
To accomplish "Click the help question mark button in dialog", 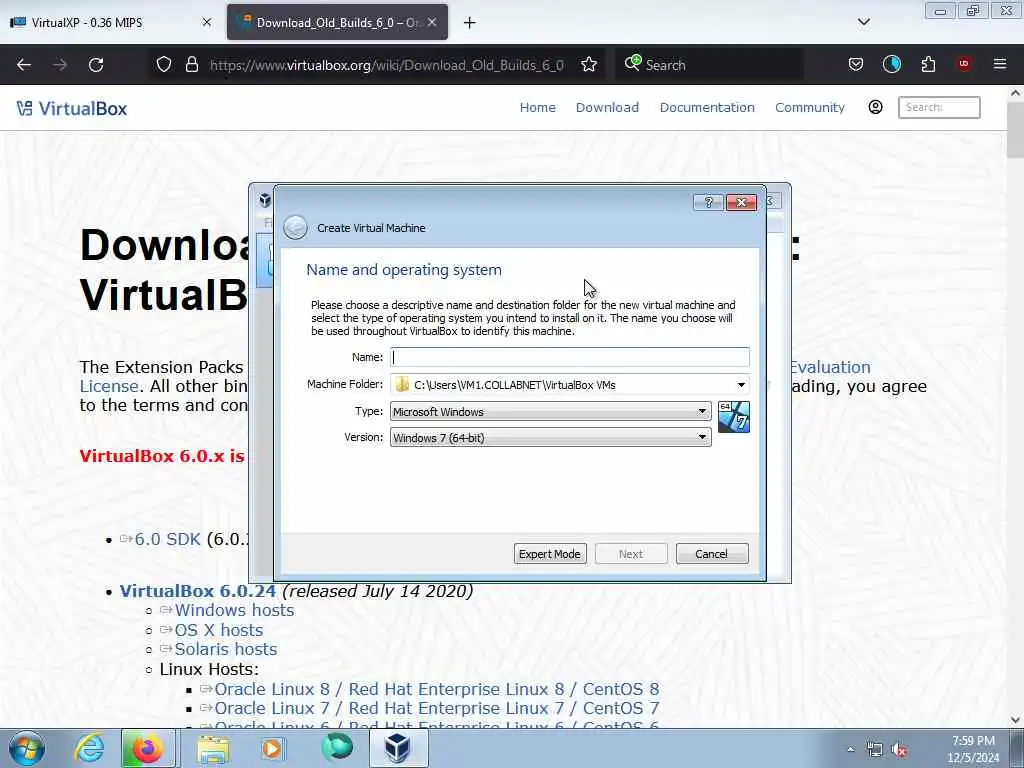I will (709, 202).
